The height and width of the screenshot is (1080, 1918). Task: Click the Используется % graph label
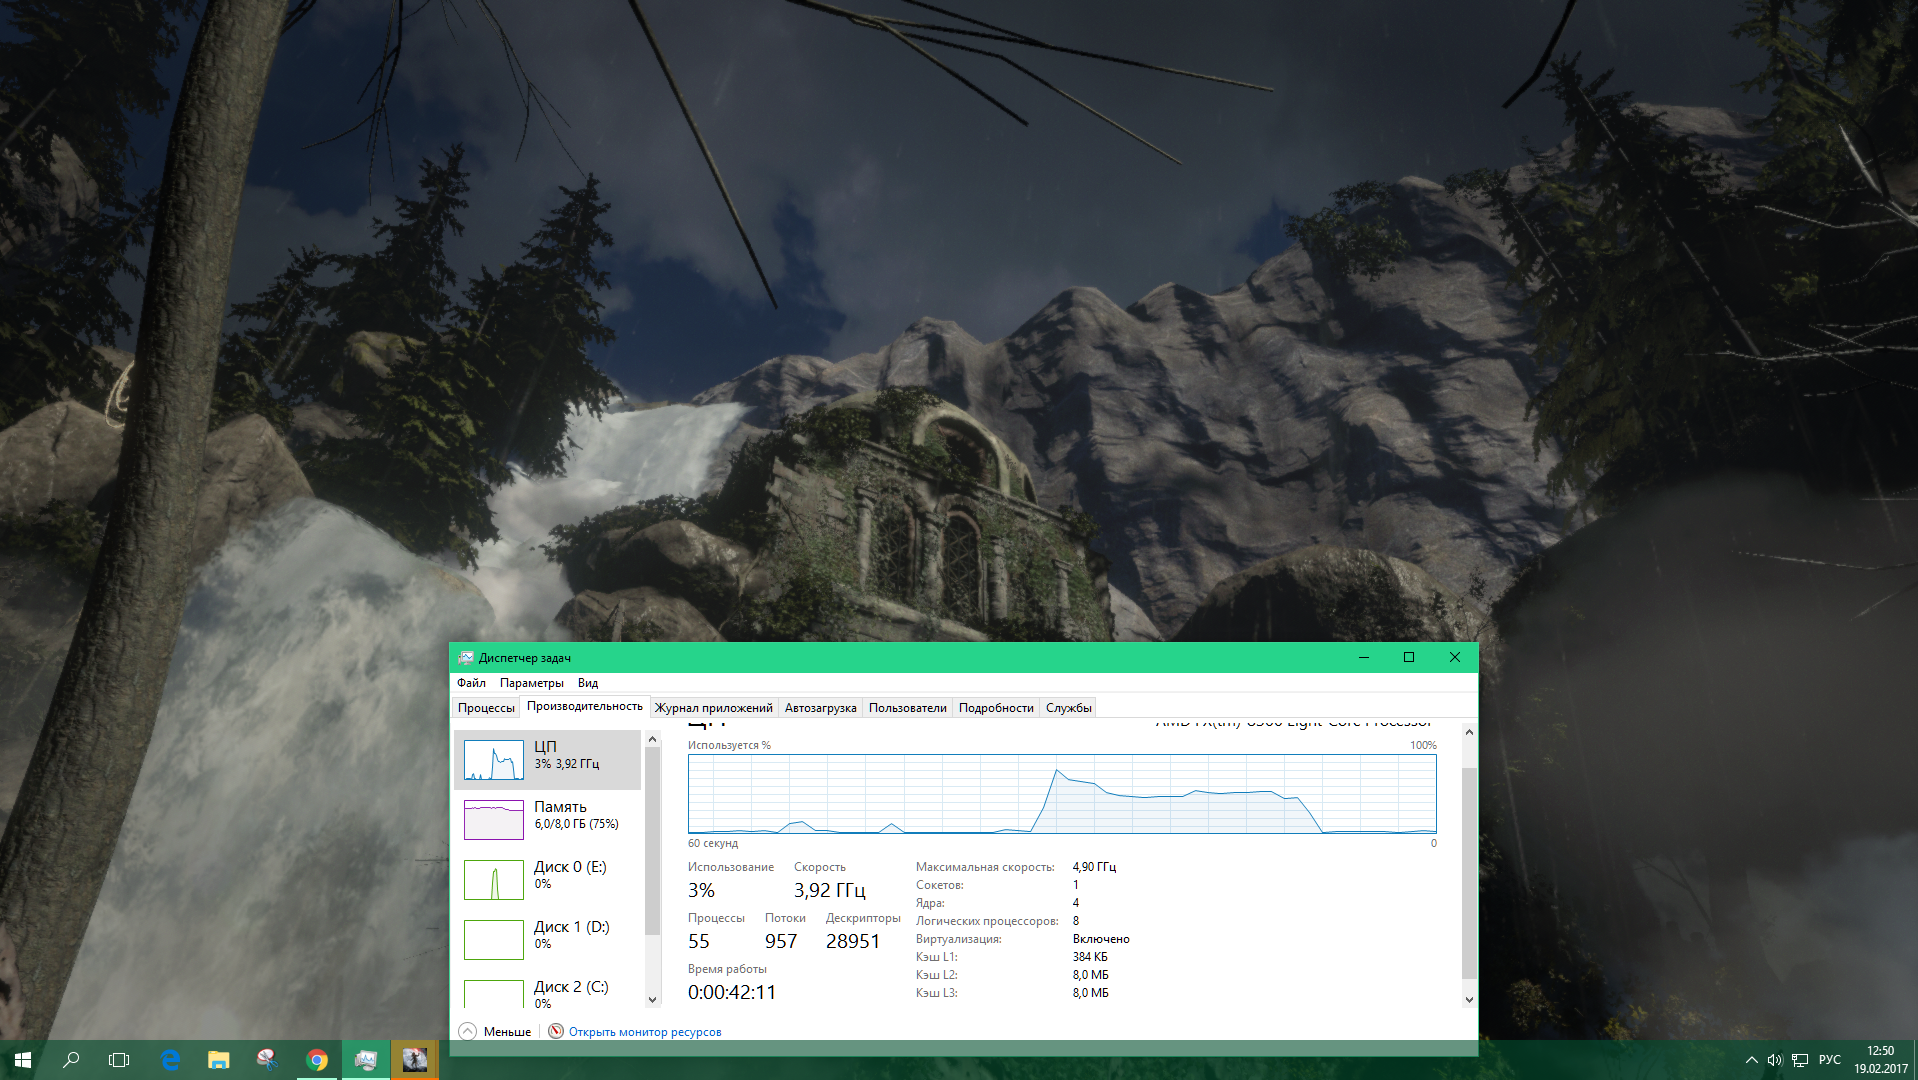[x=729, y=745]
